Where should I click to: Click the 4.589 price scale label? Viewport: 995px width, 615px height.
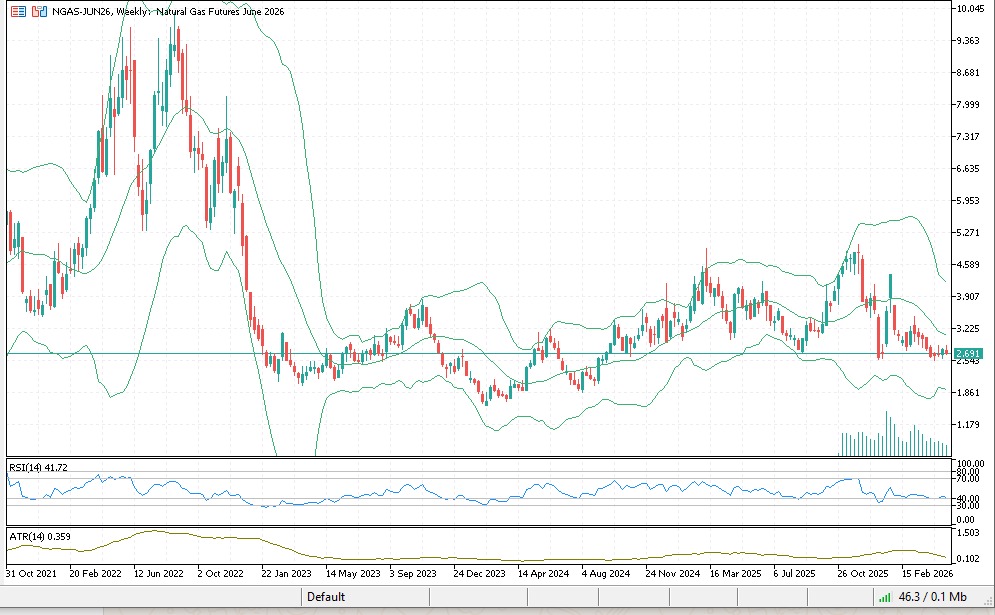pyautogui.click(x=968, y=265)
